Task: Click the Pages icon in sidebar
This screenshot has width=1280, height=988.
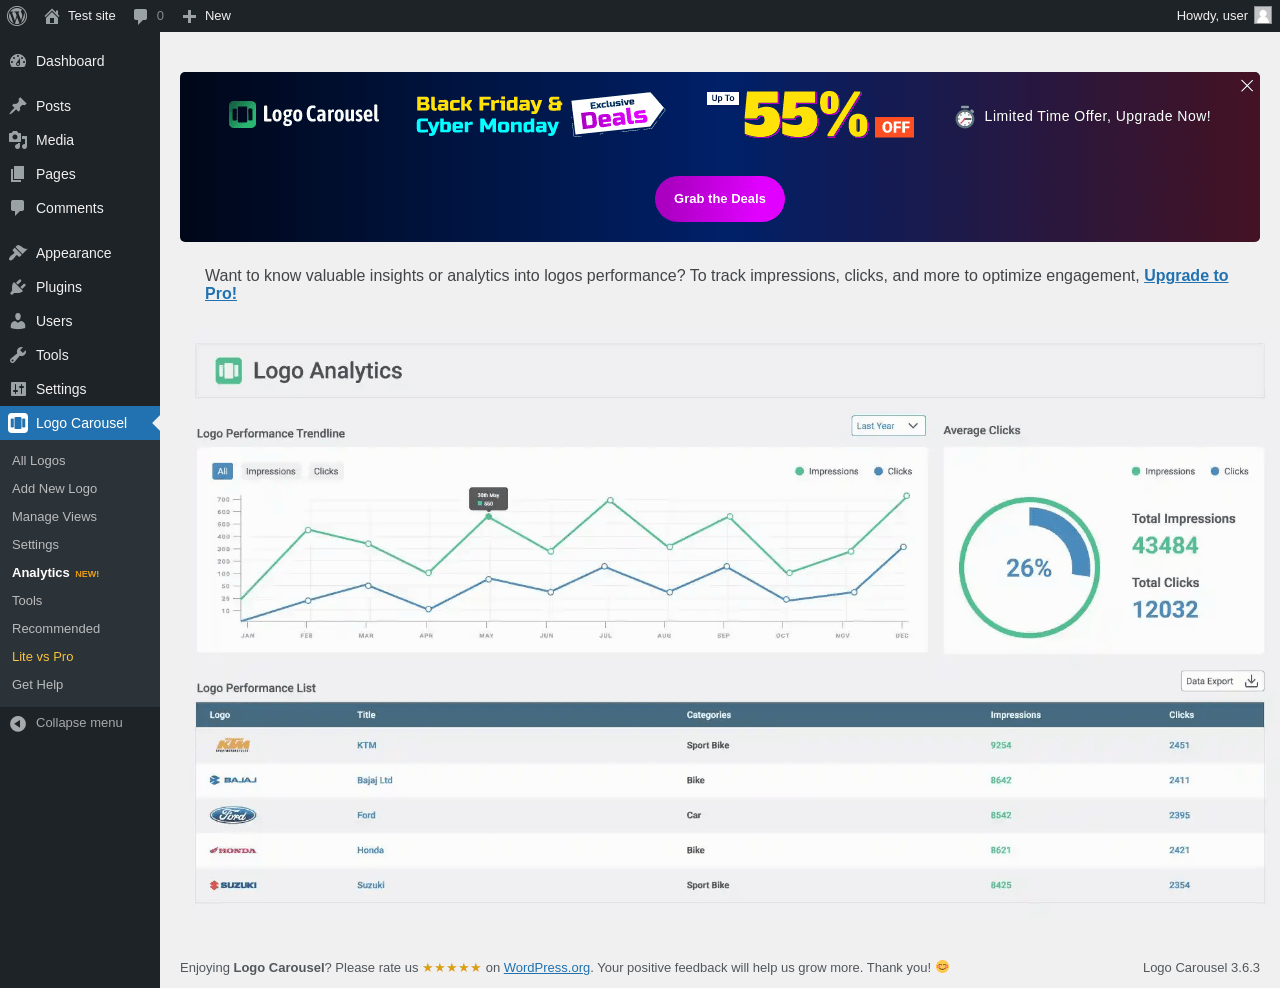Action: (x=18, y=174)
